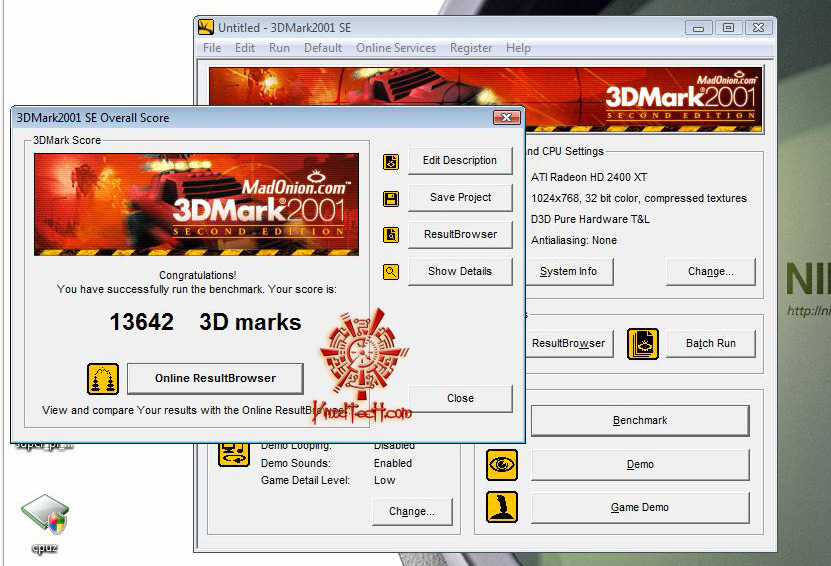Click ResultBrowser button in main window
Image resolution: width=831 pixels, height=566 pixels.
(x=569, y=343)
